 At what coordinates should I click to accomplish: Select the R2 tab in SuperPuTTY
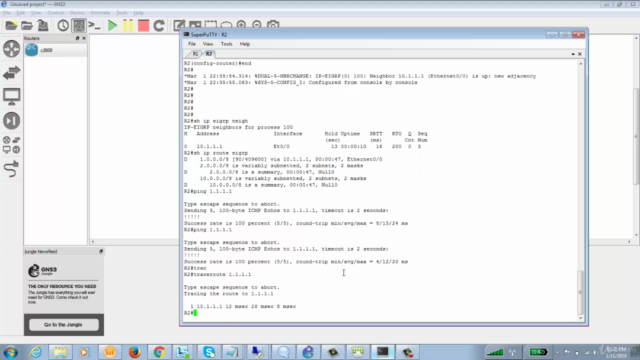click(x=209, y=54)
